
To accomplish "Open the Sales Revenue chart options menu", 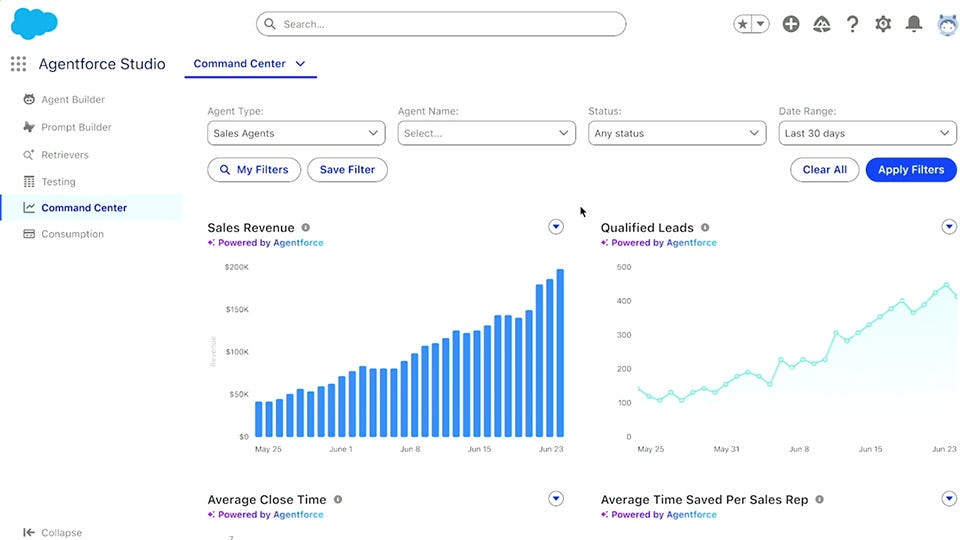I will (x=556, y=227).
